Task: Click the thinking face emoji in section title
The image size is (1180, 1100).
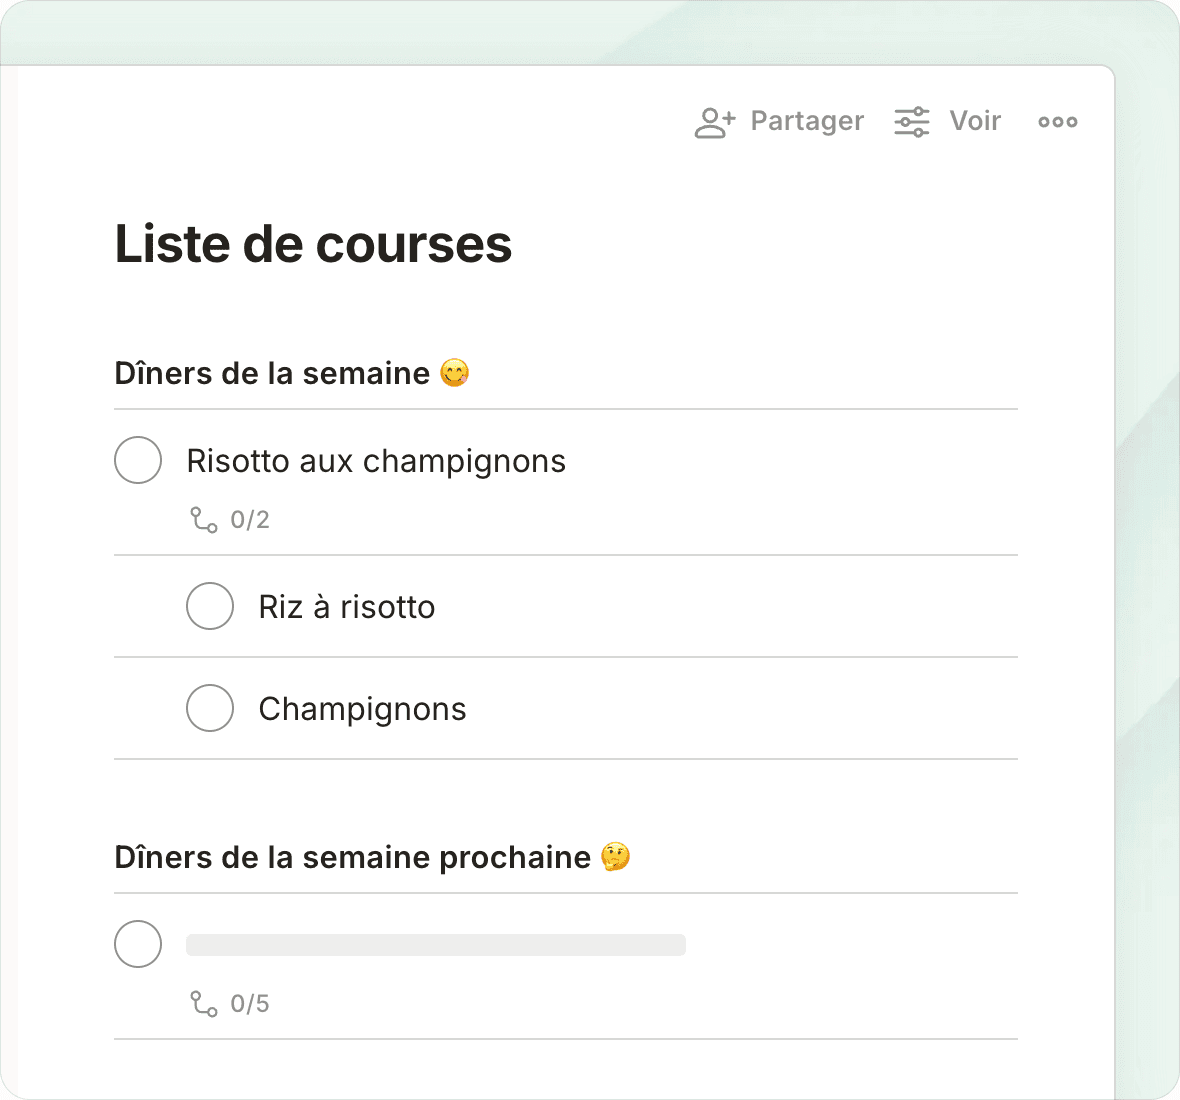Action: (x=615, y=857)
